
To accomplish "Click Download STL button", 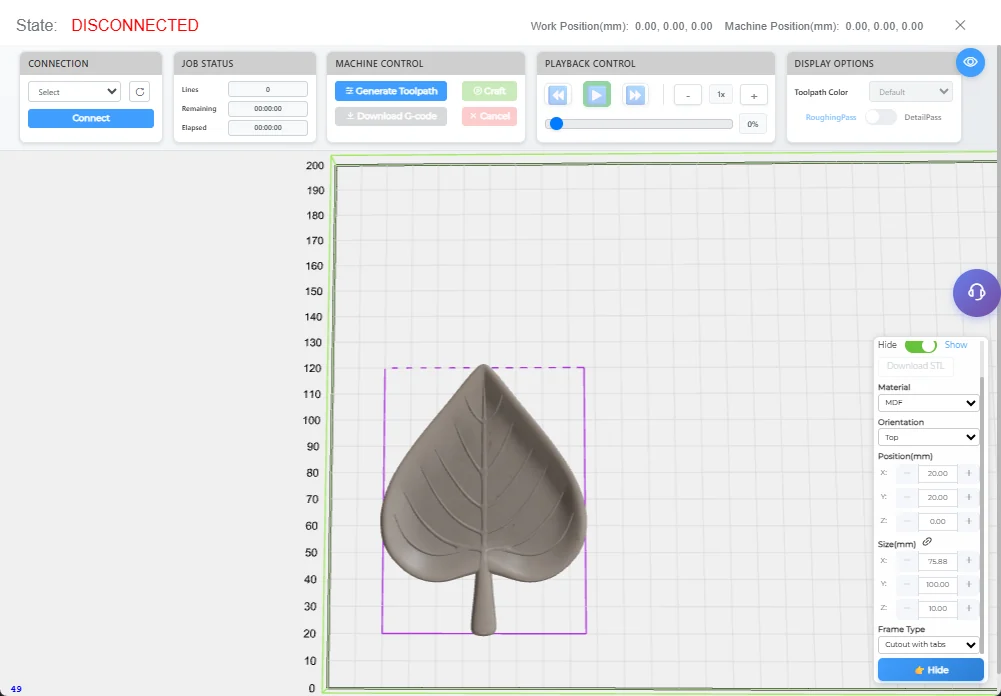I will tap(916, 366).
